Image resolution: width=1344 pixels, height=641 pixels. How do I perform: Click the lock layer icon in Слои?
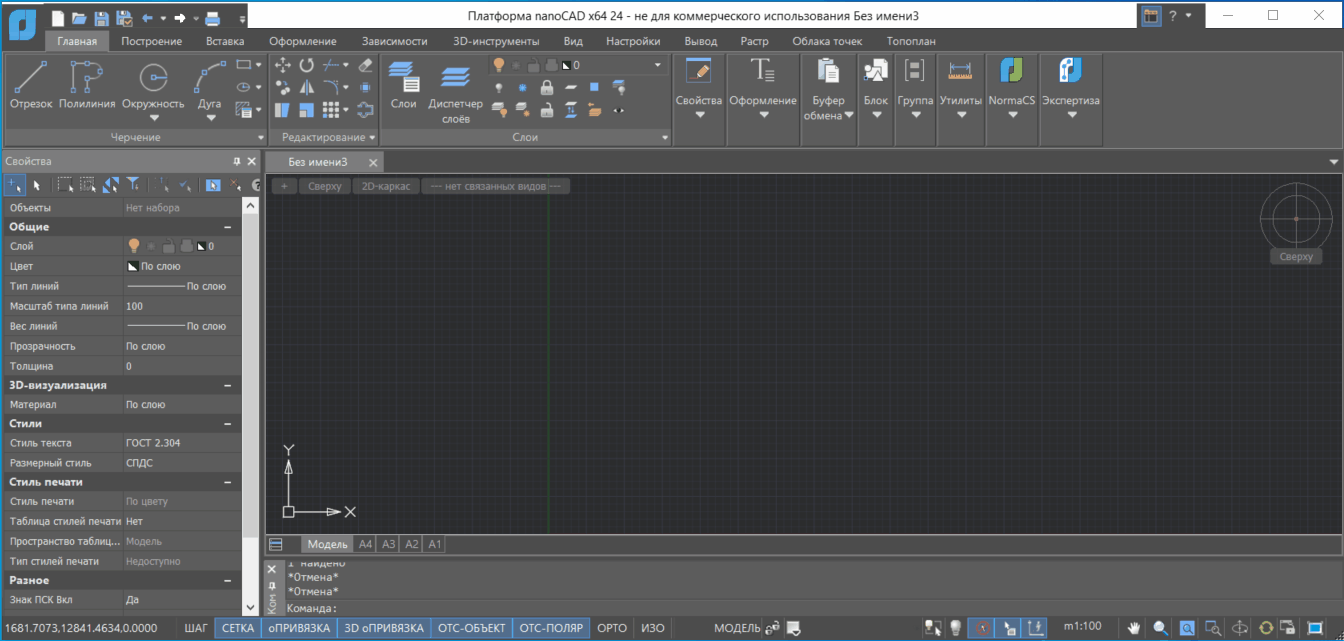click(547, 87)
